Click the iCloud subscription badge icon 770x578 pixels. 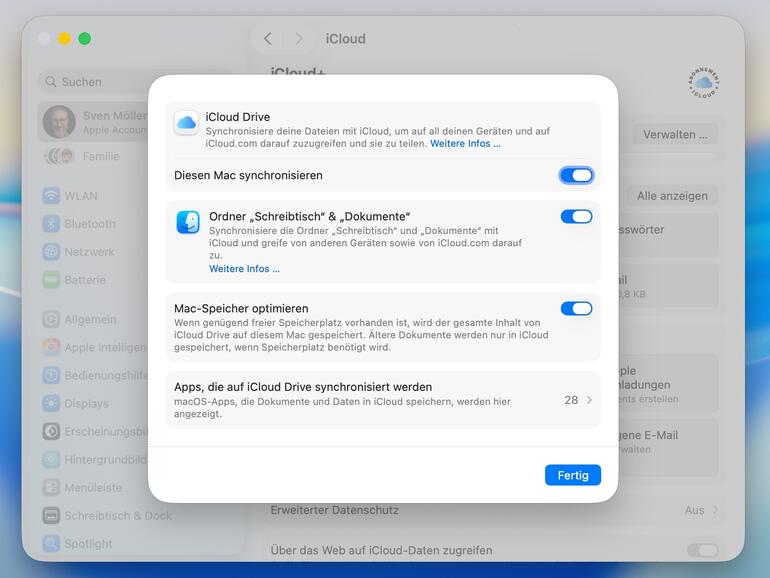[x=703, y=82]
